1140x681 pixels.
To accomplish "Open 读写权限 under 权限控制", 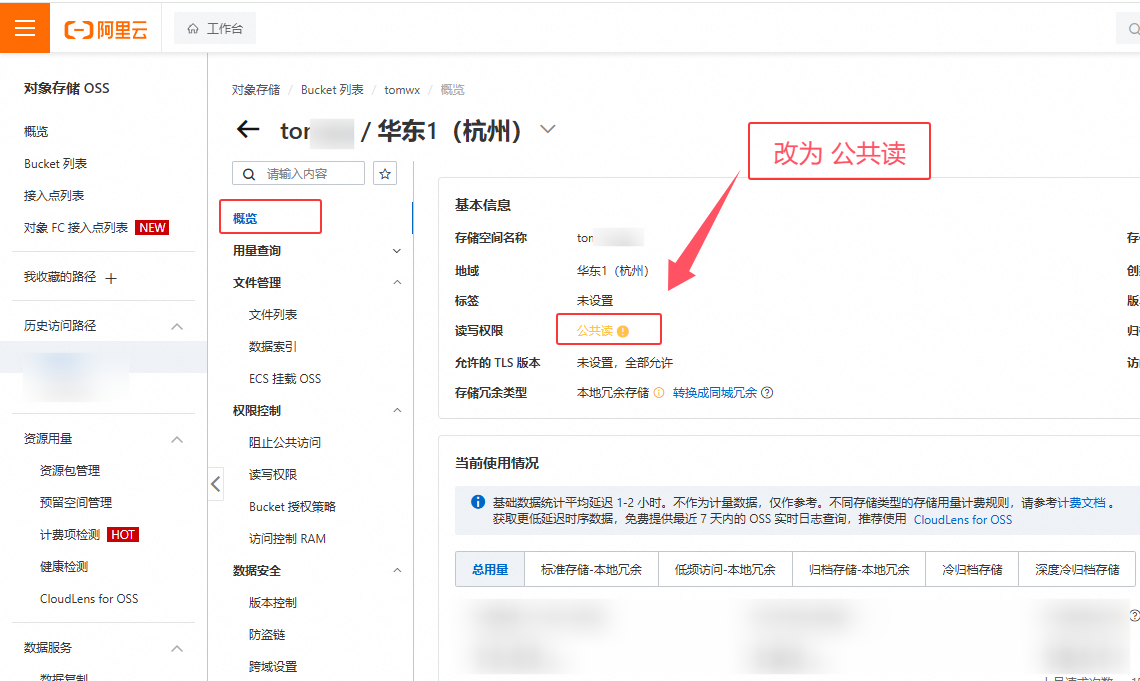I will (x=273, y=475).
